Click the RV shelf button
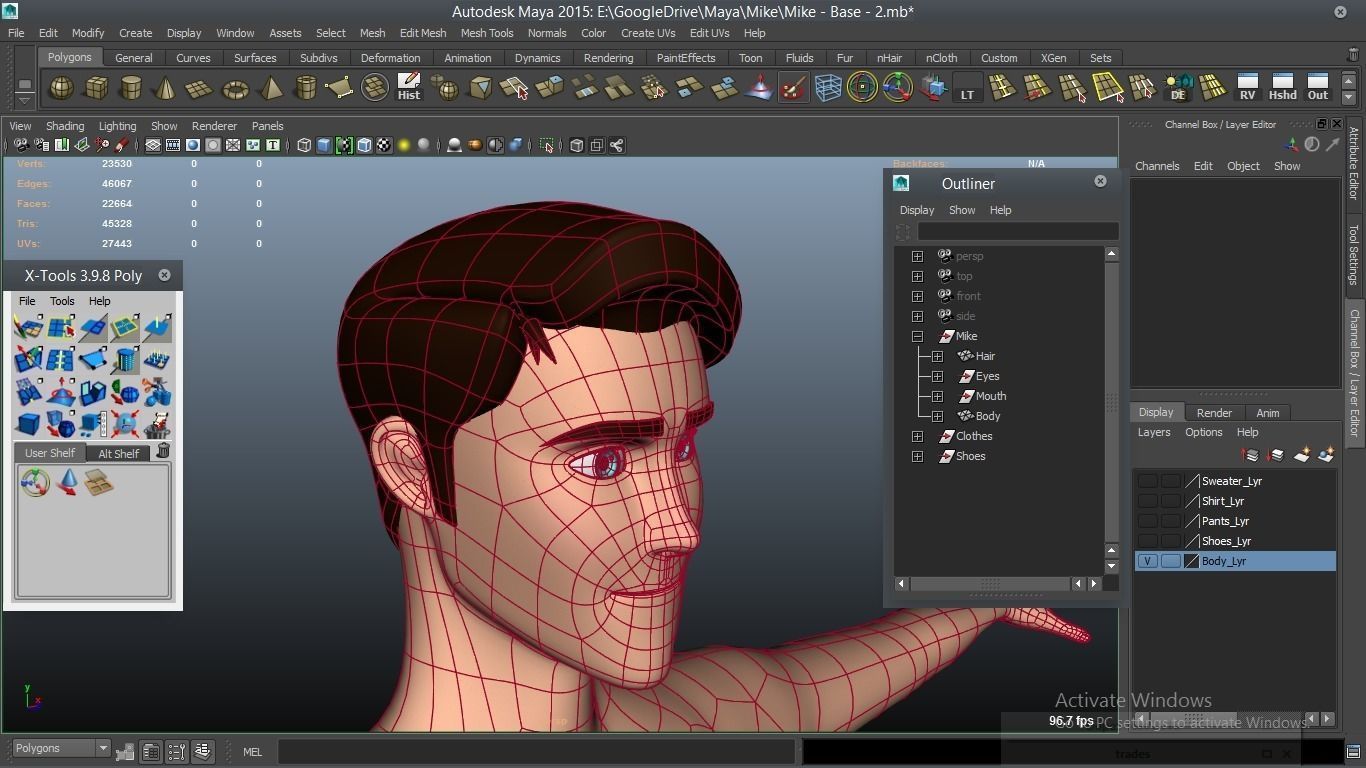1366x768 pixels. pyautogui.click(x=1247, y=87)
